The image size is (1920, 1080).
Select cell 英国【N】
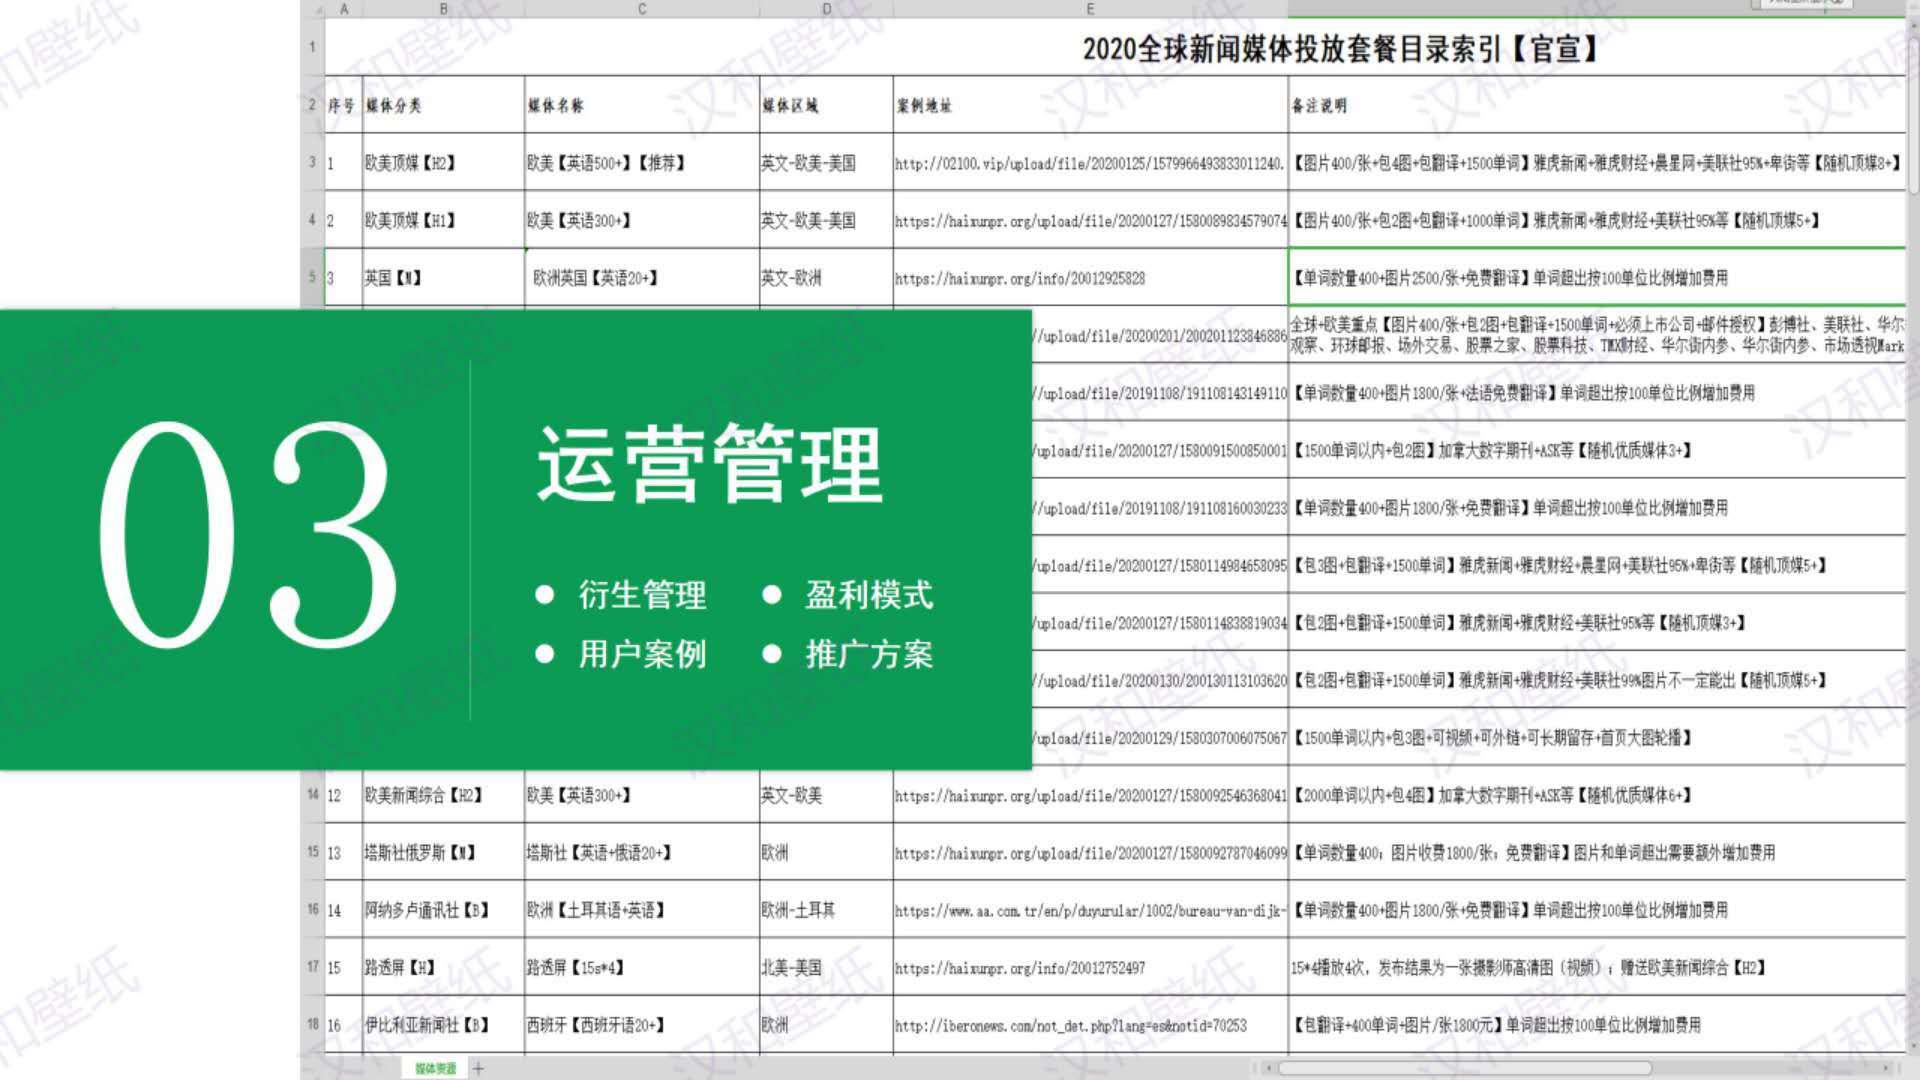click(443, 277)
